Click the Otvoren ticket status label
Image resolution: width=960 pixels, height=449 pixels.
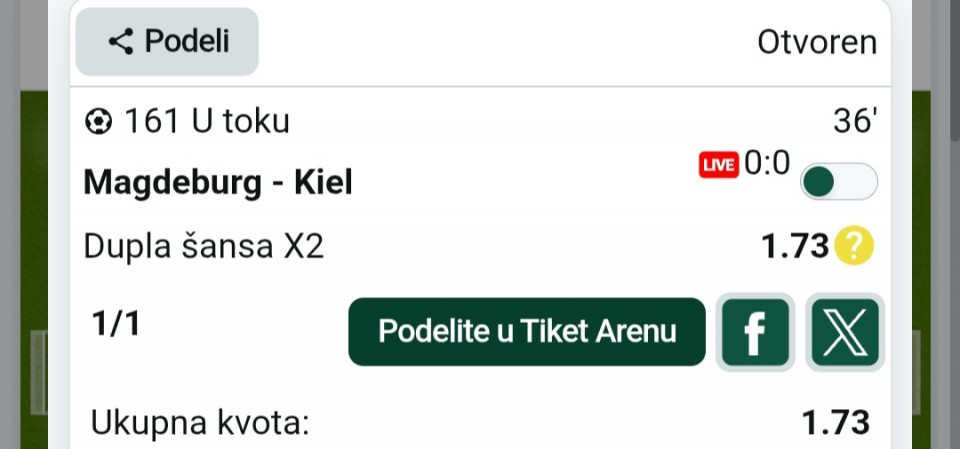817,42
